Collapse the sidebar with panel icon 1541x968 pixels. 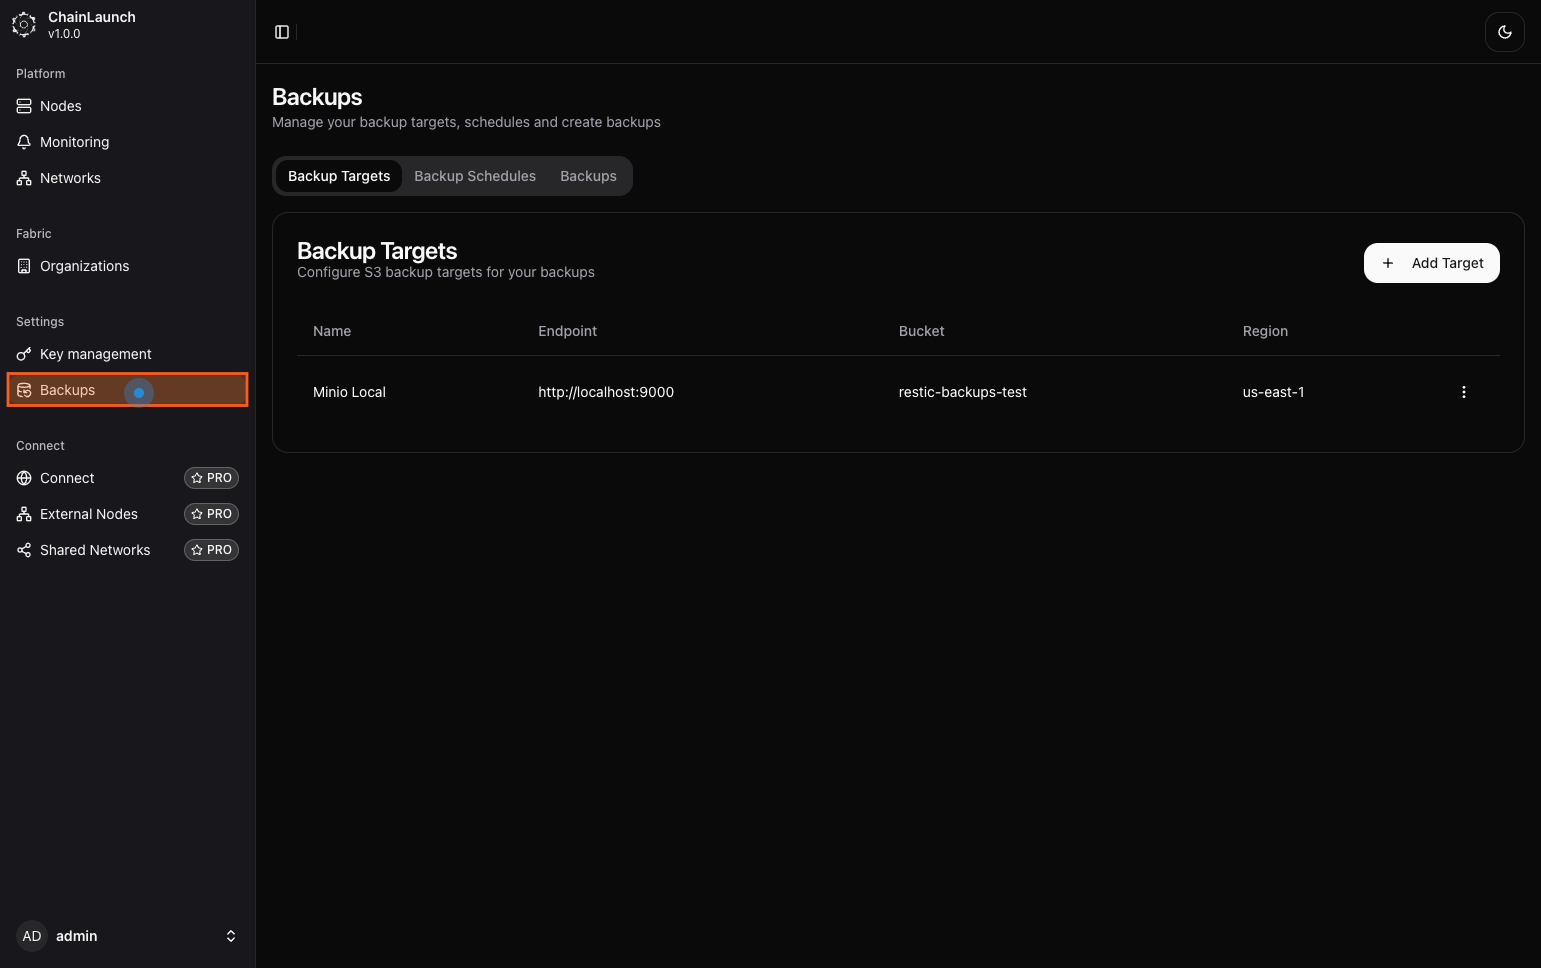pos(282,32)
